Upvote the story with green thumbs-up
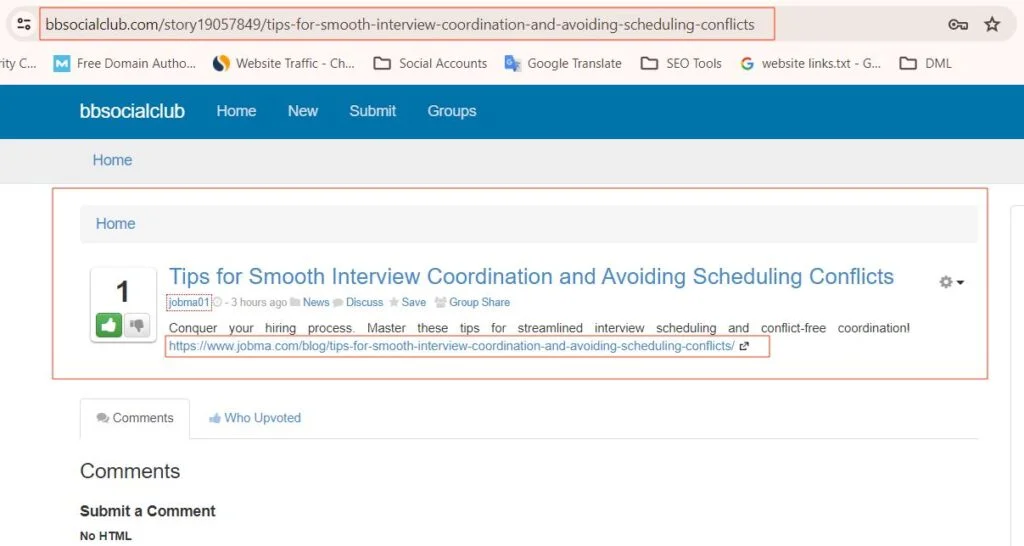 (109, 325)
